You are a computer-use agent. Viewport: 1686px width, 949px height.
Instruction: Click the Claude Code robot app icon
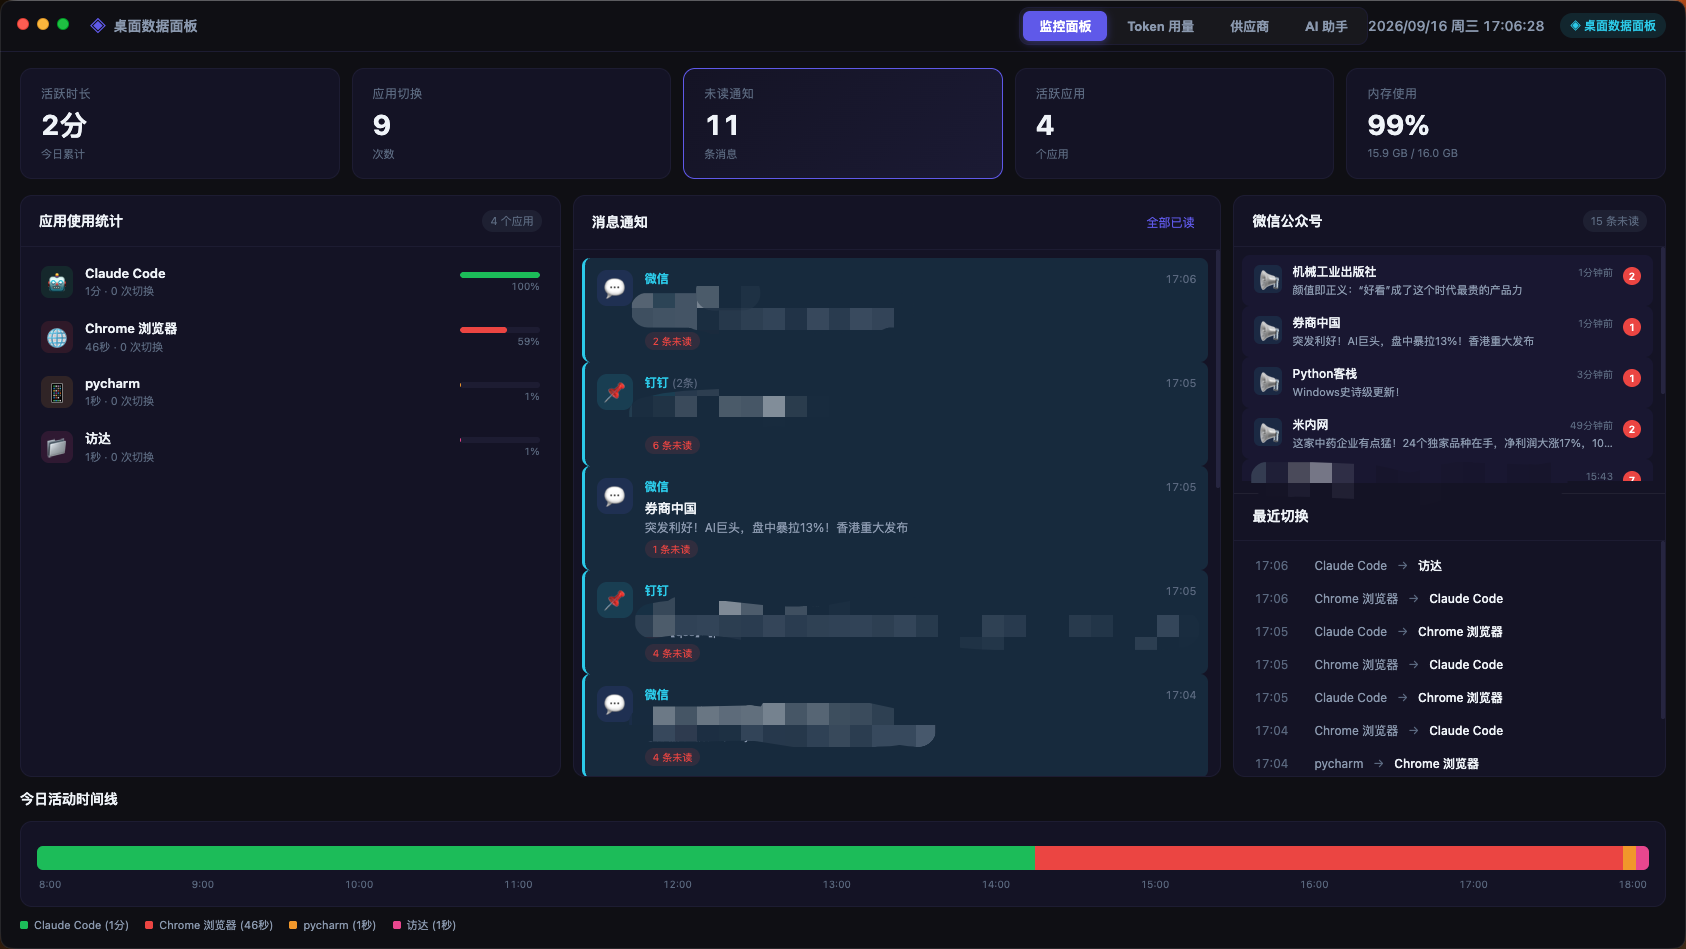(x=57, y=282)
